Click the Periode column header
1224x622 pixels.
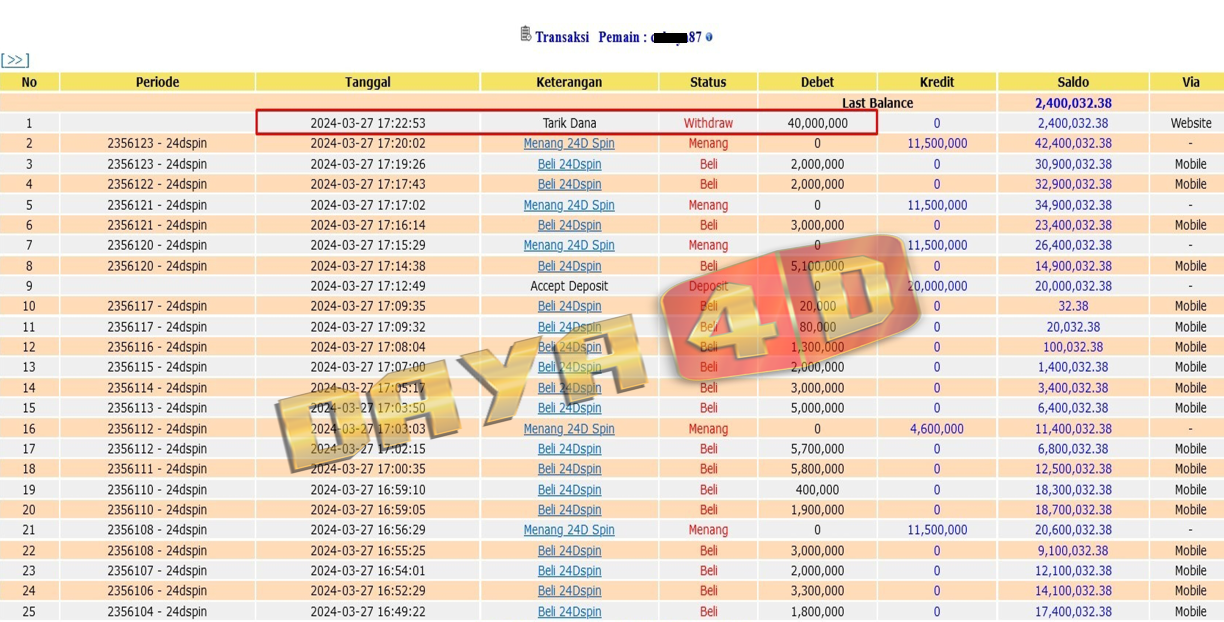(x=157, y=82)
